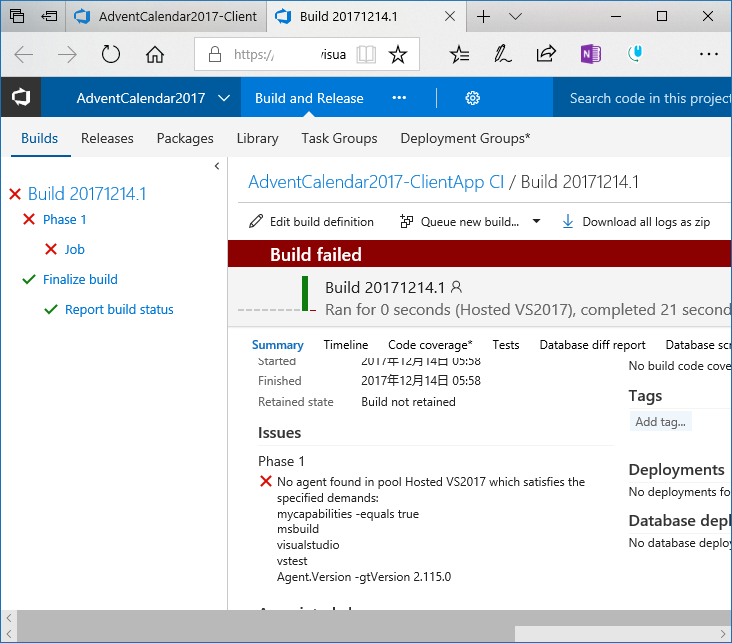
Task: Click the Add tag field
Action: [x=660, y=422]
